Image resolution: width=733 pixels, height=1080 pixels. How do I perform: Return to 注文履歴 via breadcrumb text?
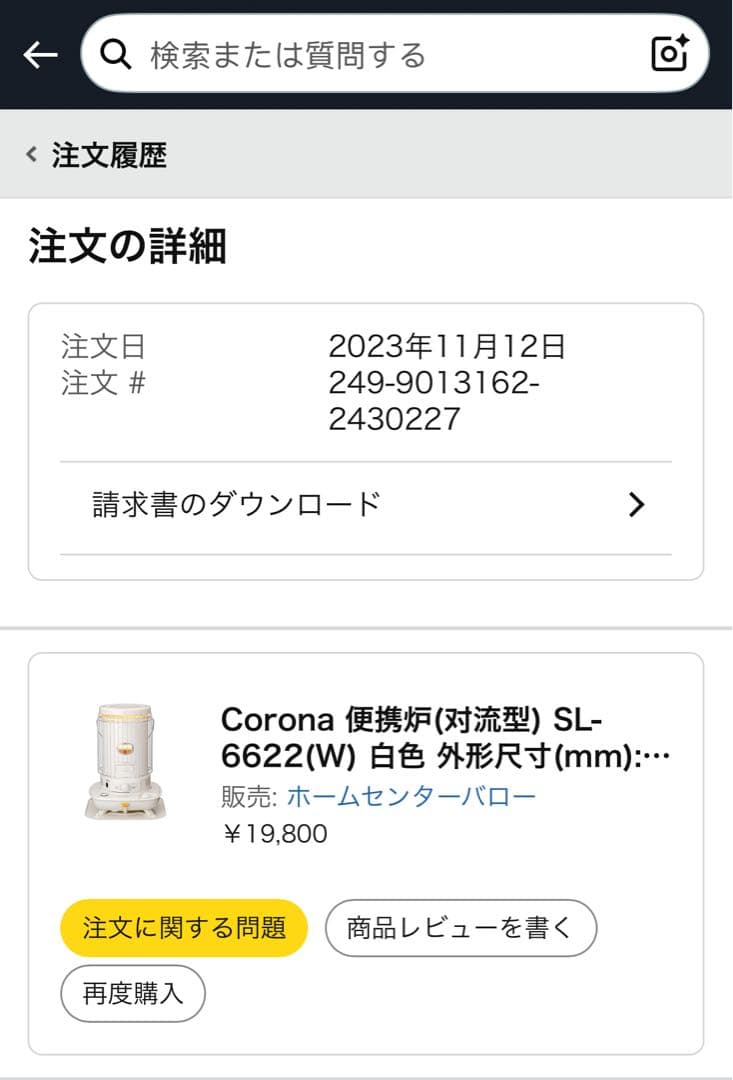pos(109,155)
